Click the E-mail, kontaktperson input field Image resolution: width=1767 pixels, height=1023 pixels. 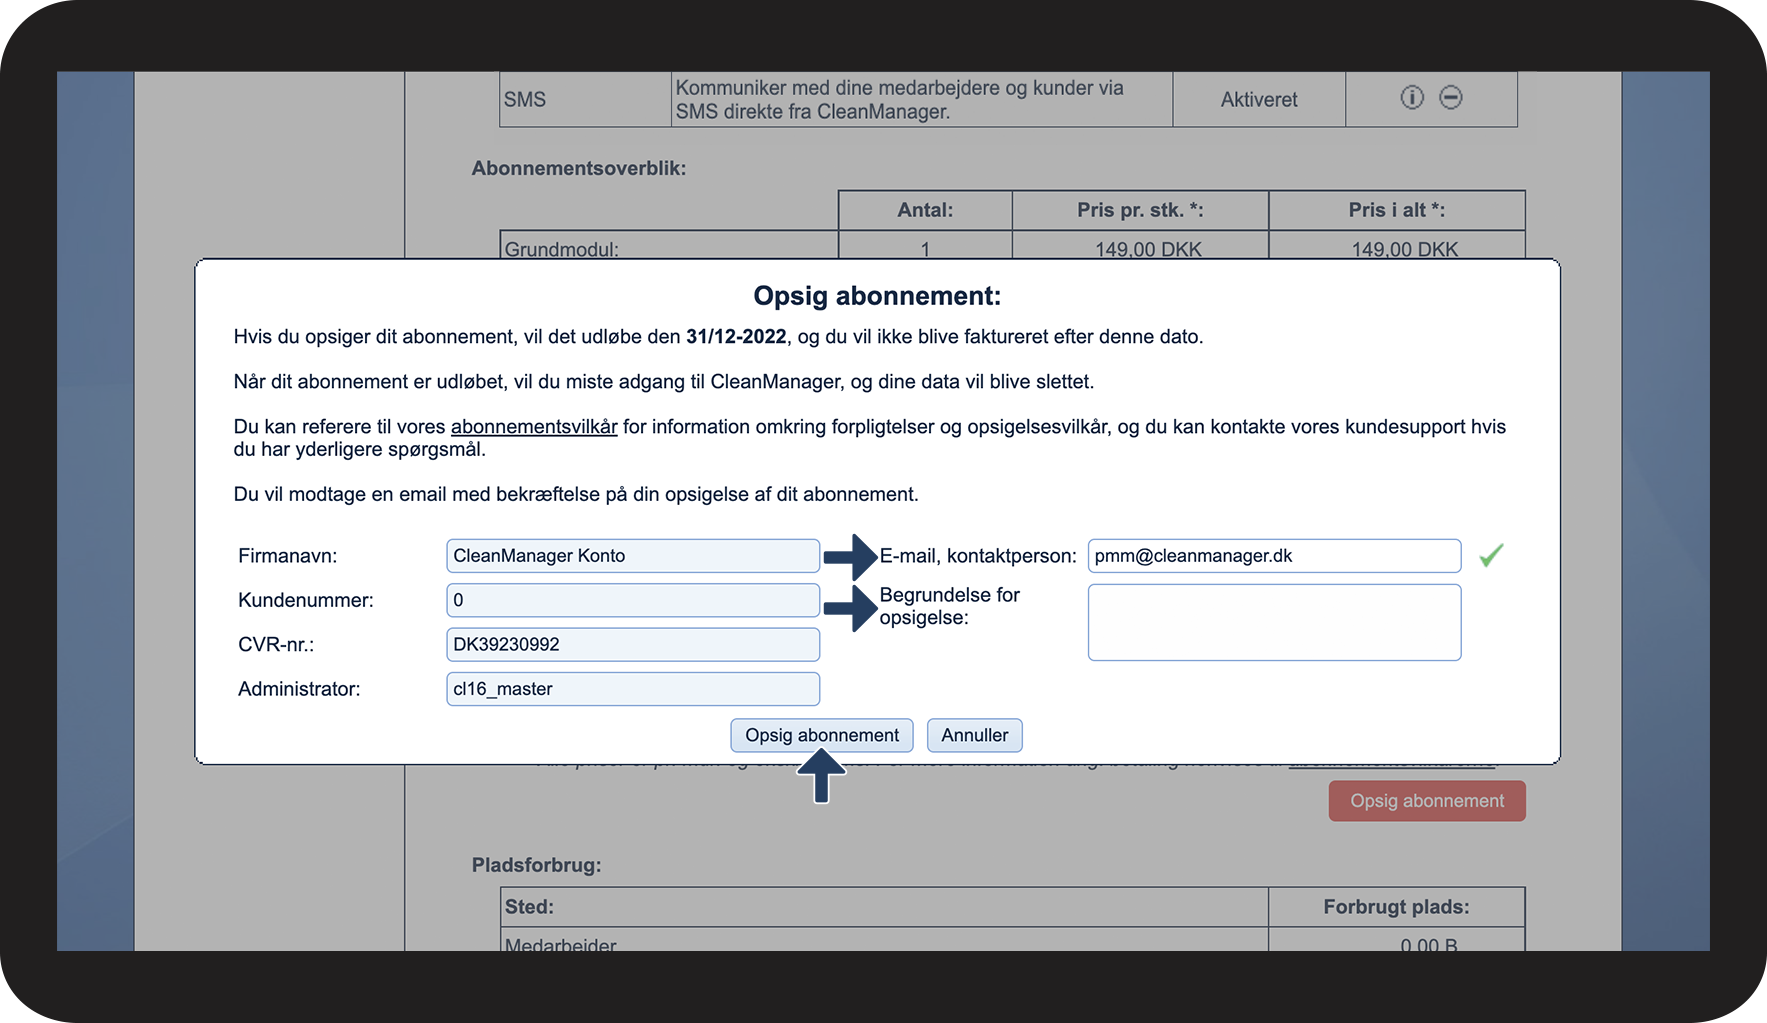point(1274,555)
